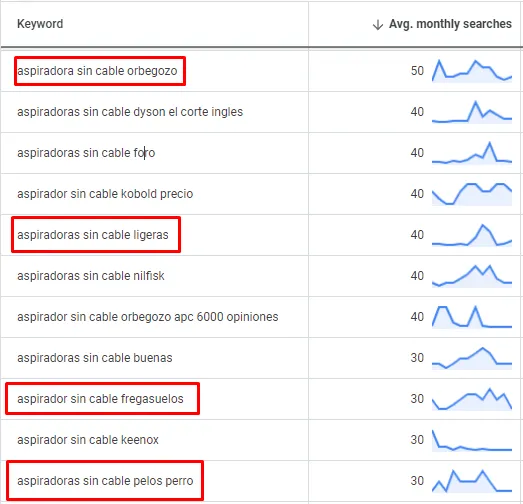Screen dimensions: 523x504
Task: Select keyword aspiradoras sin cable pelos perro
Action: 105,481
